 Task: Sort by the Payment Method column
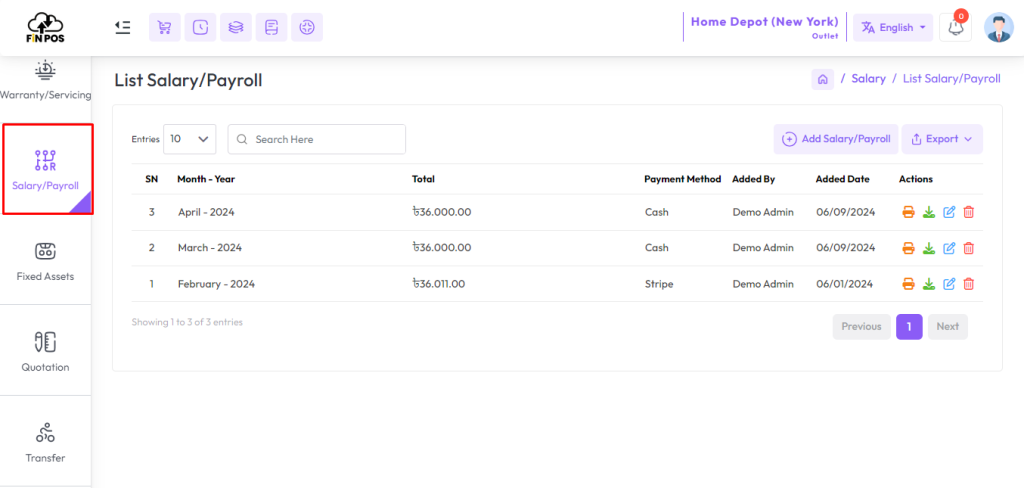(682, 179)
